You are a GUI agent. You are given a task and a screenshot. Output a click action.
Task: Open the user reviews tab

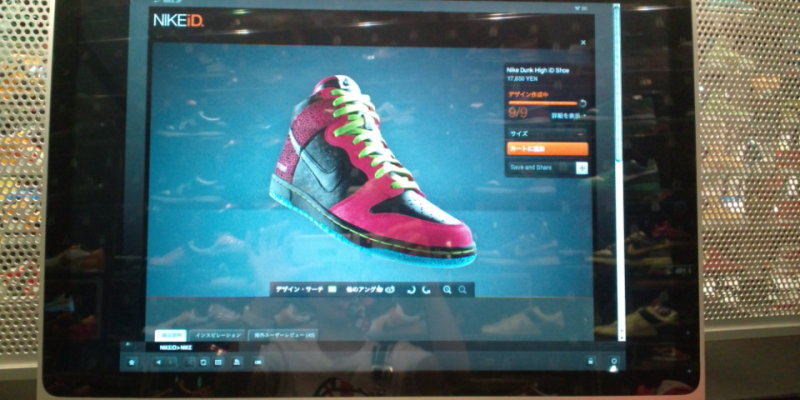click(x=282, y=335)
